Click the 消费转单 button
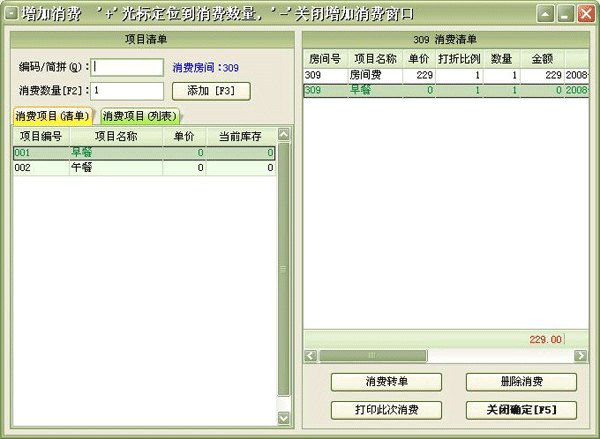This screenshot has width=600, height=439. (x=385, y=382)
